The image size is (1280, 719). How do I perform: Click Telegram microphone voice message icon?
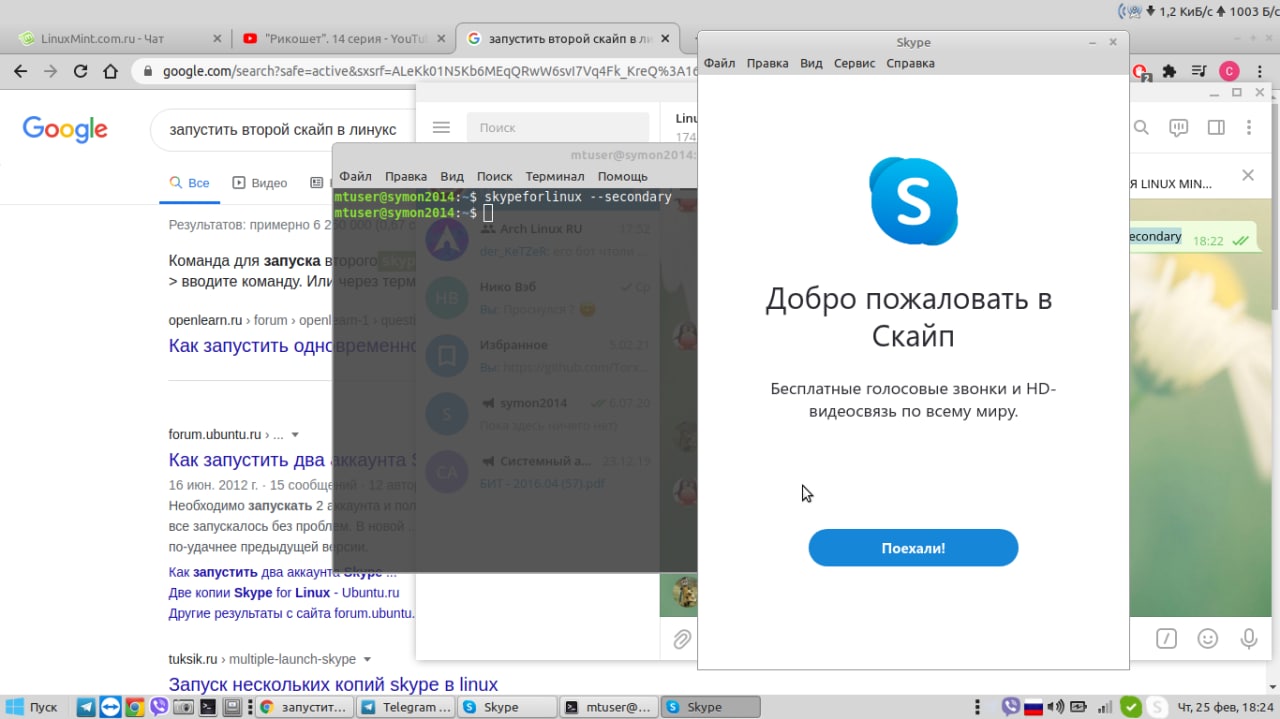[1248, 638]
